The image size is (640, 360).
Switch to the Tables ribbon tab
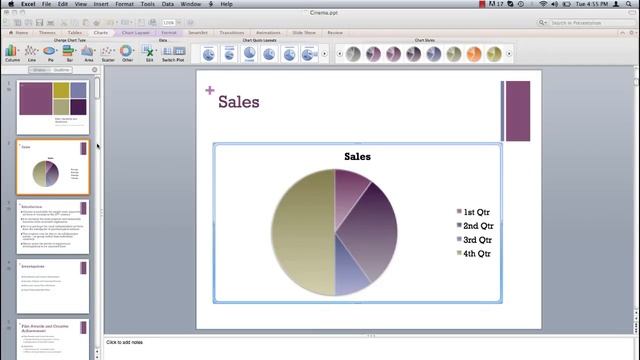tap(74, 33)
